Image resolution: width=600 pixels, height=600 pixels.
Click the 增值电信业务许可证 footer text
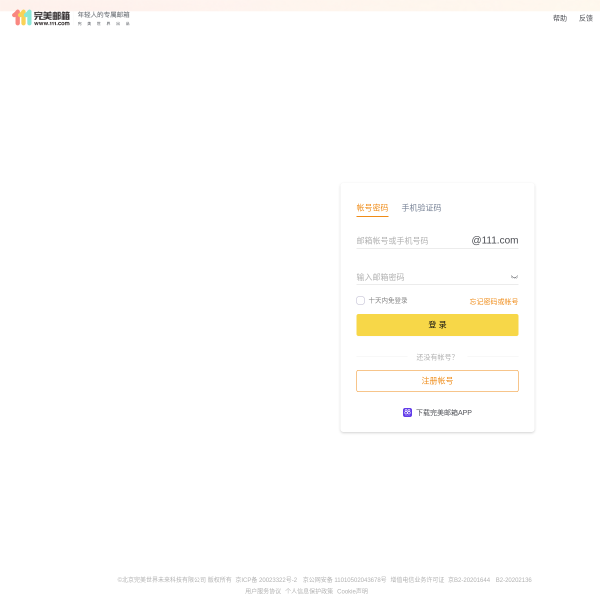pyautogui.click(x=417, y=580)
